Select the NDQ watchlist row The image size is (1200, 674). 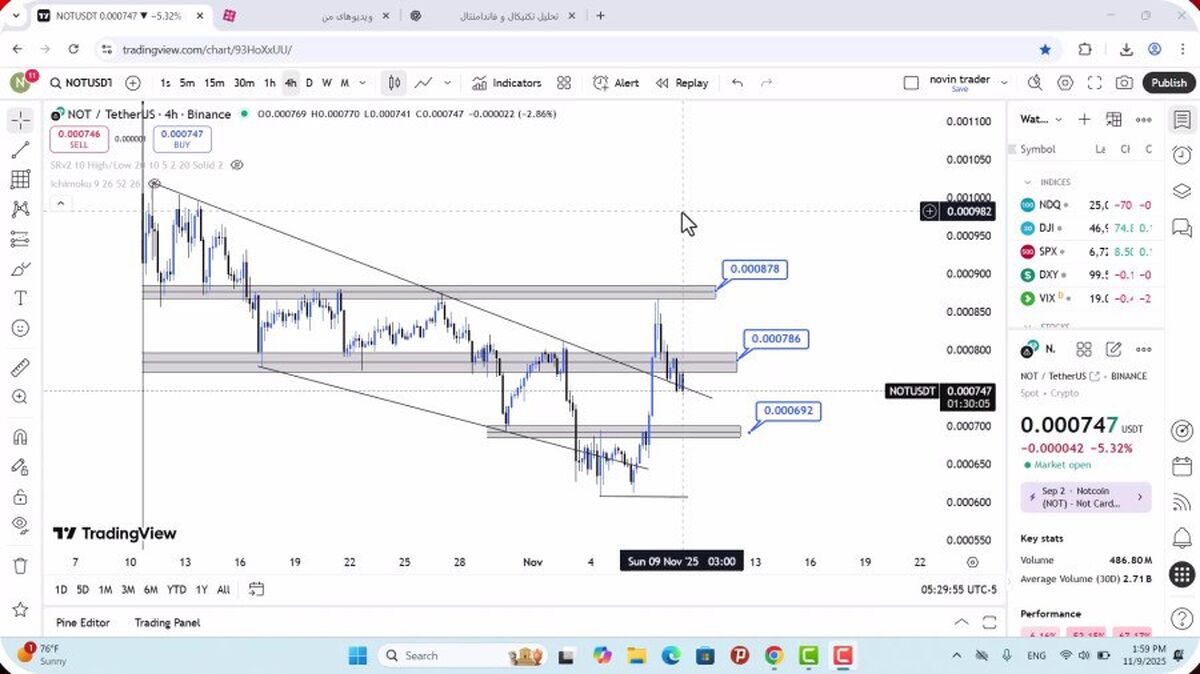pos(1086,204)
